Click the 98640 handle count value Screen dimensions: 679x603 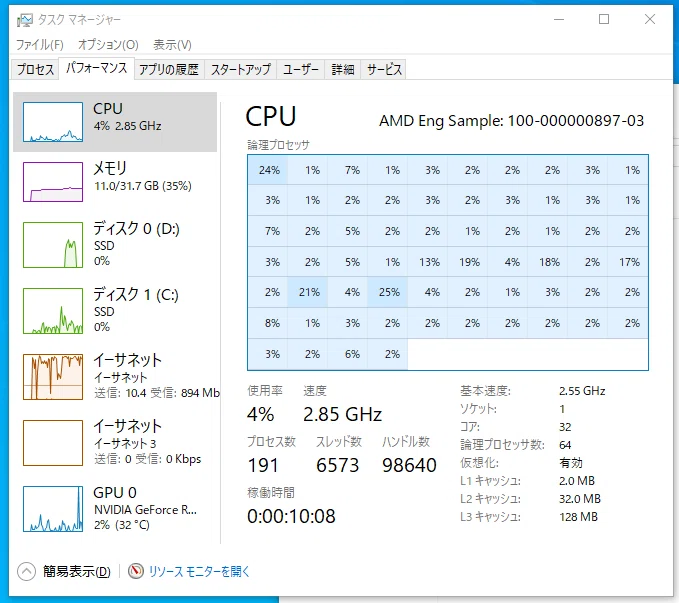click(409, 466)
